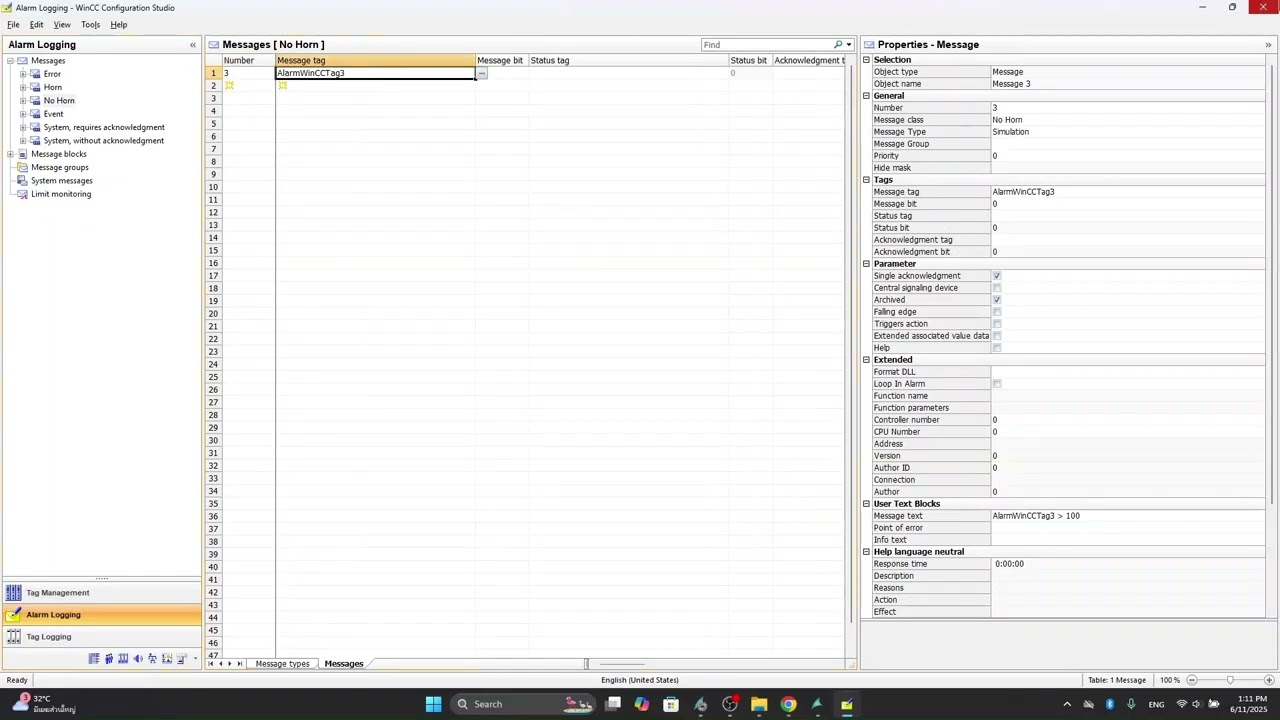Click the Limit monitoring icon in the tree
This screenshot has height=720, width=1280.
(x=23, y=194)
